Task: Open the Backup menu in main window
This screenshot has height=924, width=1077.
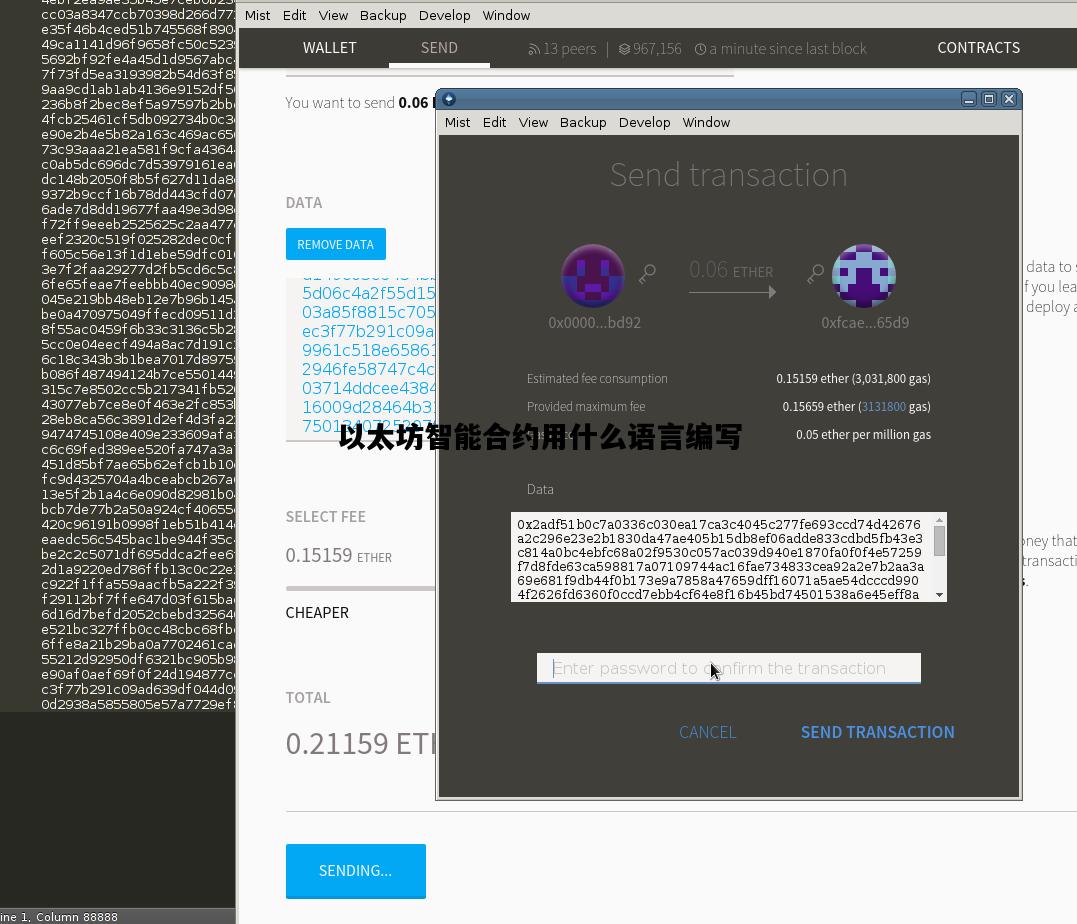Action: pyautogui.click(x=383, y=15)
